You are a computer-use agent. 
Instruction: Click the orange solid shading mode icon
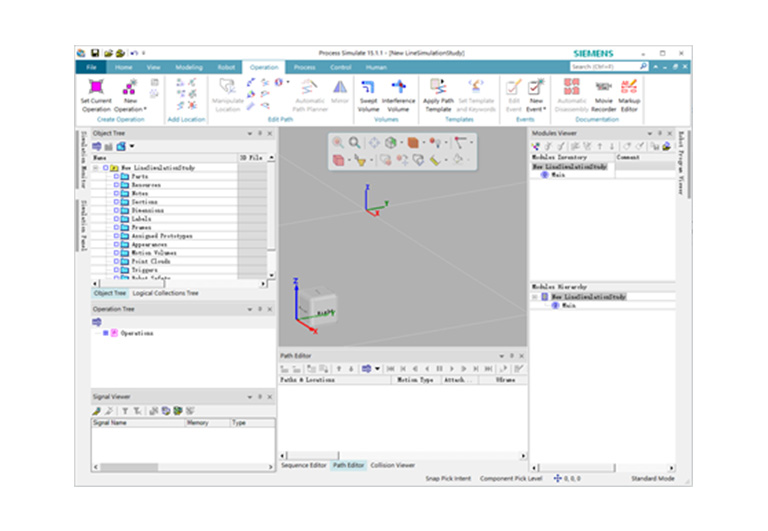point(413,143)
